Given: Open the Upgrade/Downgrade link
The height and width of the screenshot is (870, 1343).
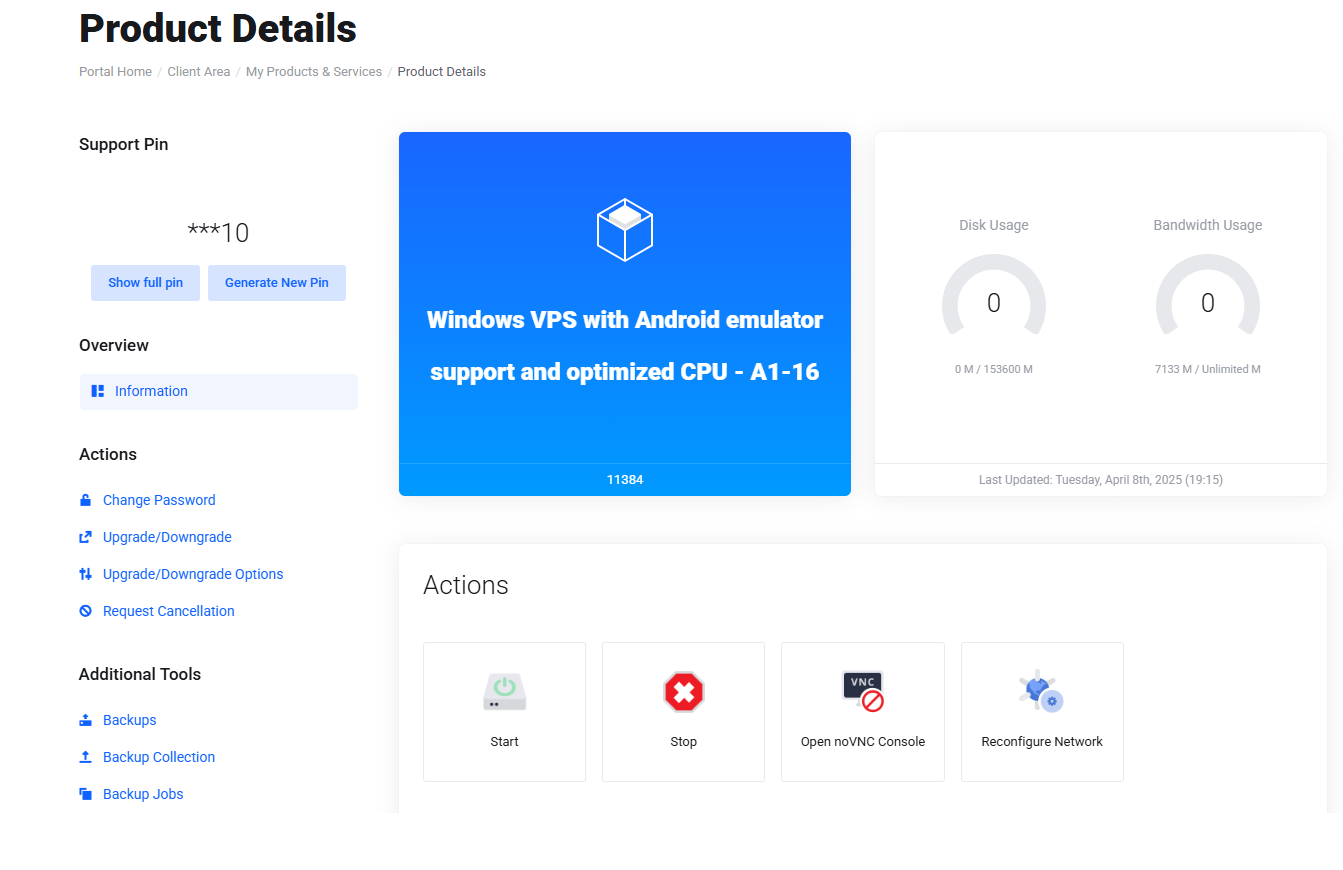Looking at the screenshot, I should pos(167,537).
